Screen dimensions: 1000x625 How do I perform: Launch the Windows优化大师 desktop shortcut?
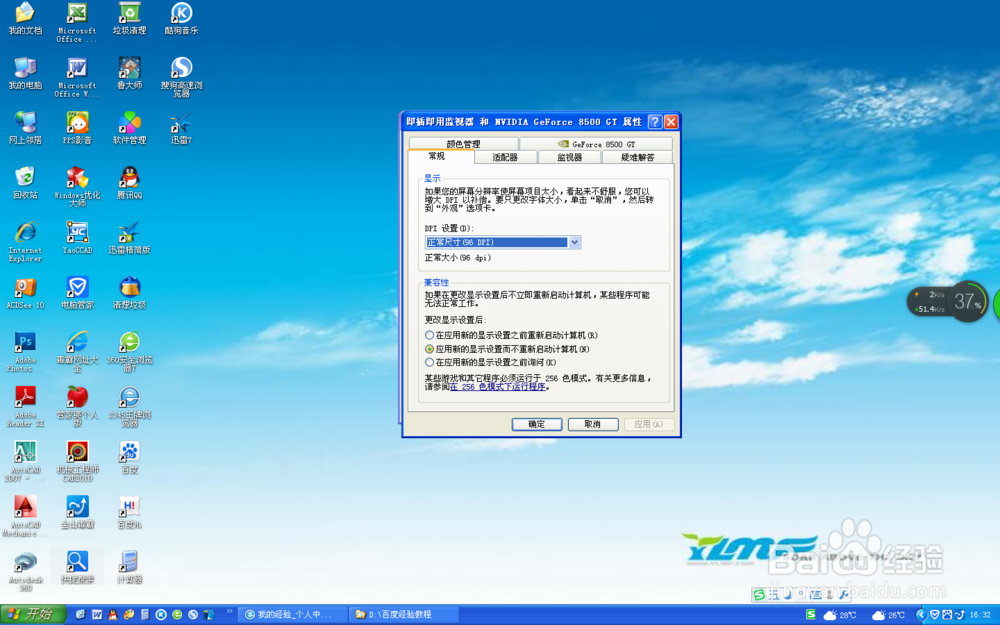click(77, 187)
